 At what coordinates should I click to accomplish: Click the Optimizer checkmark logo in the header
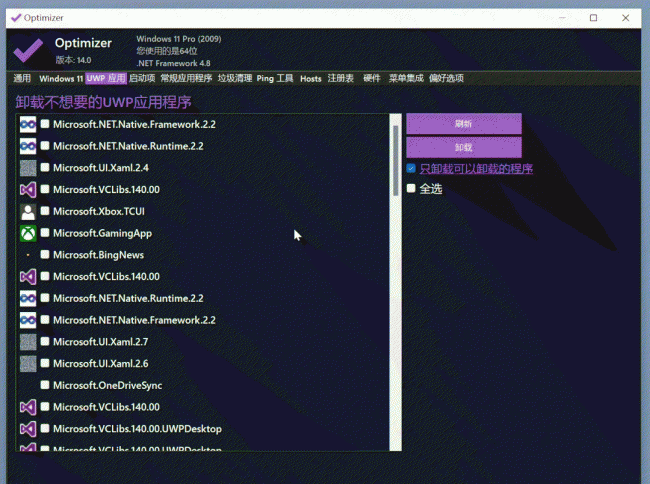click(28, 50)
